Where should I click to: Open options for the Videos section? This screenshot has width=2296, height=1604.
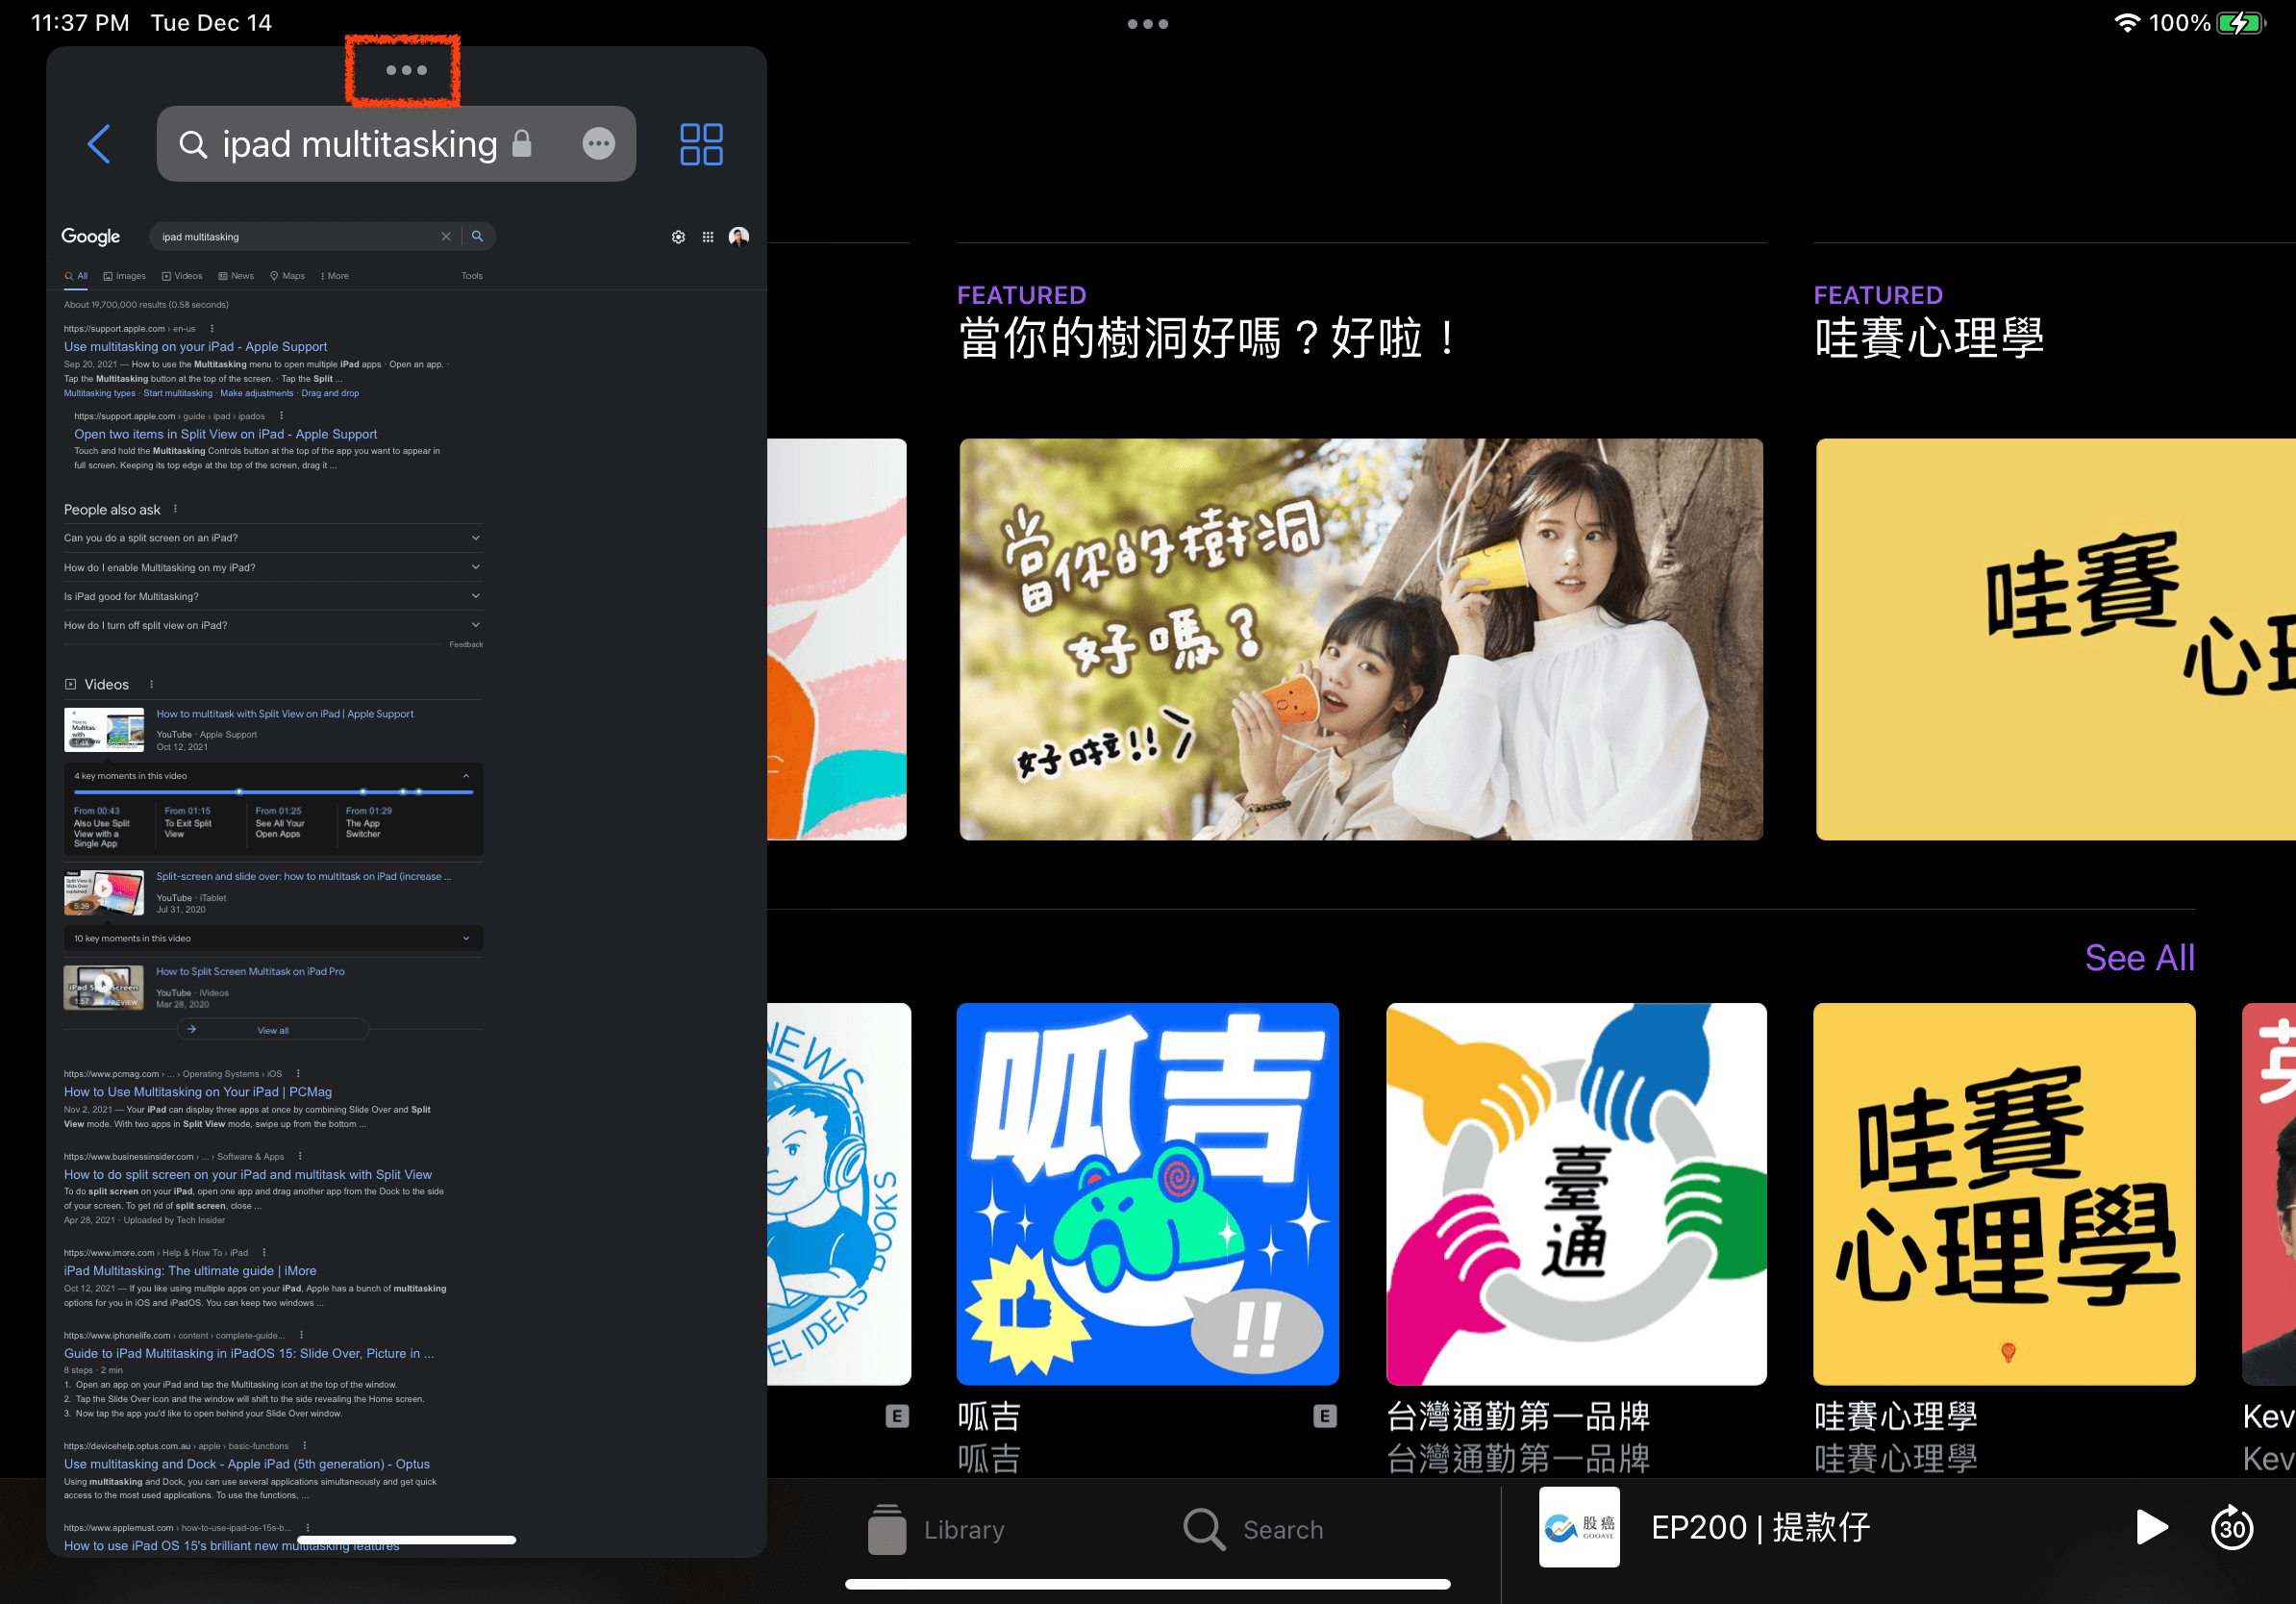152,684
